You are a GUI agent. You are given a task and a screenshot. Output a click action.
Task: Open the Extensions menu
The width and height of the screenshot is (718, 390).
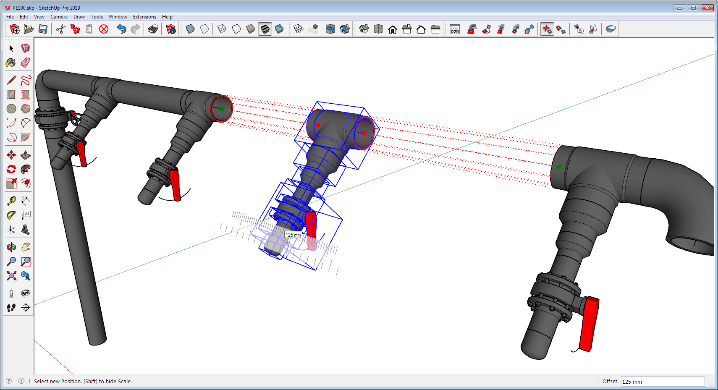click(x=144, y=17)
